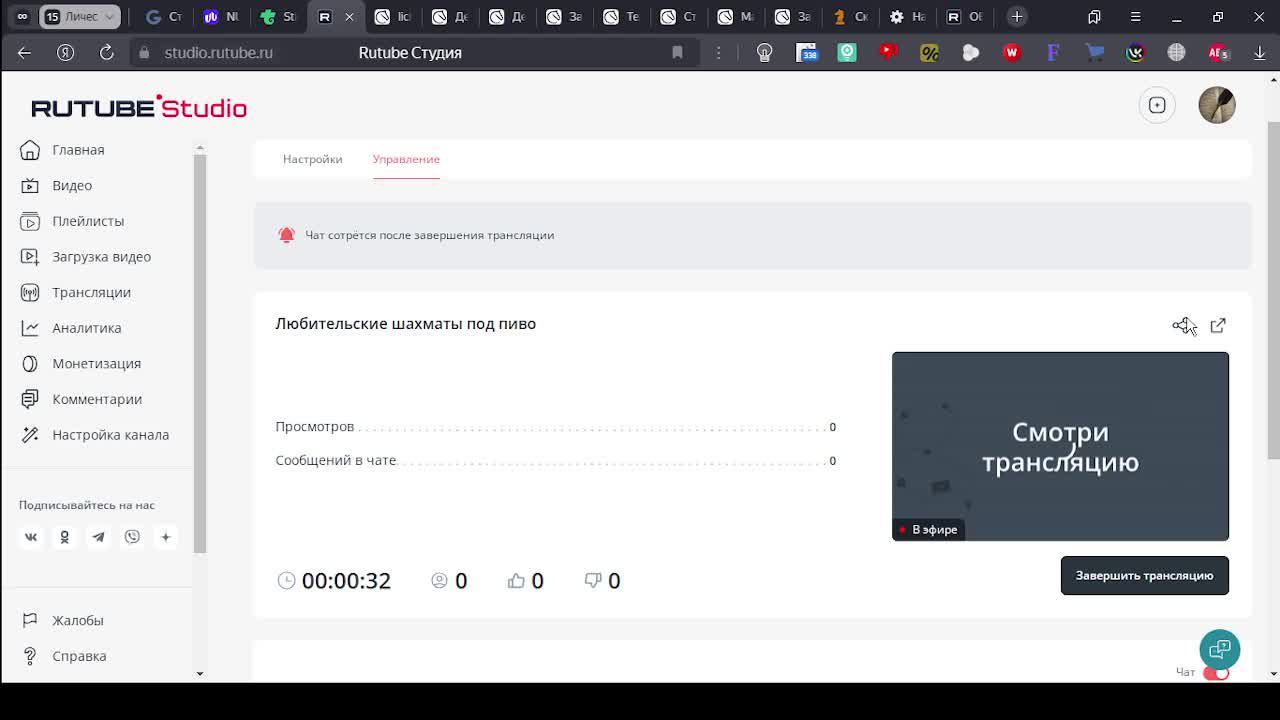The width and height of the screenshot is (1280, 720).
Task: Bookmark this page icon
Action: [677, 53]
